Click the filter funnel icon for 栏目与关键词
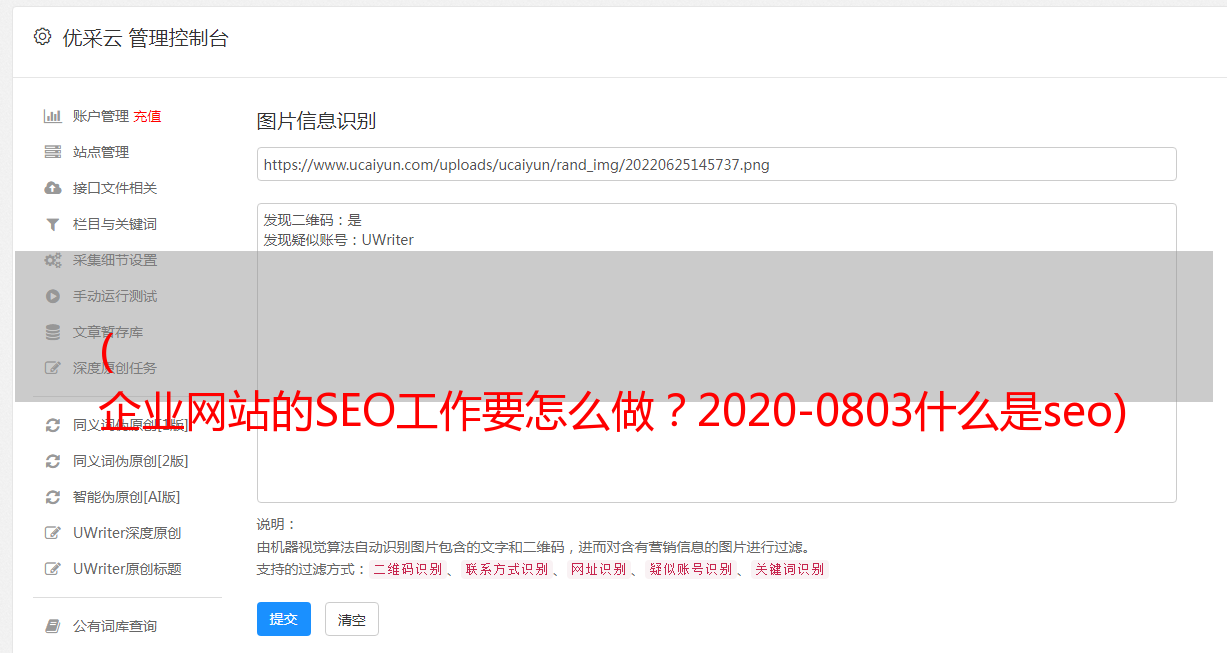Viewport: 1227px width, 653px height. [53, 224]
